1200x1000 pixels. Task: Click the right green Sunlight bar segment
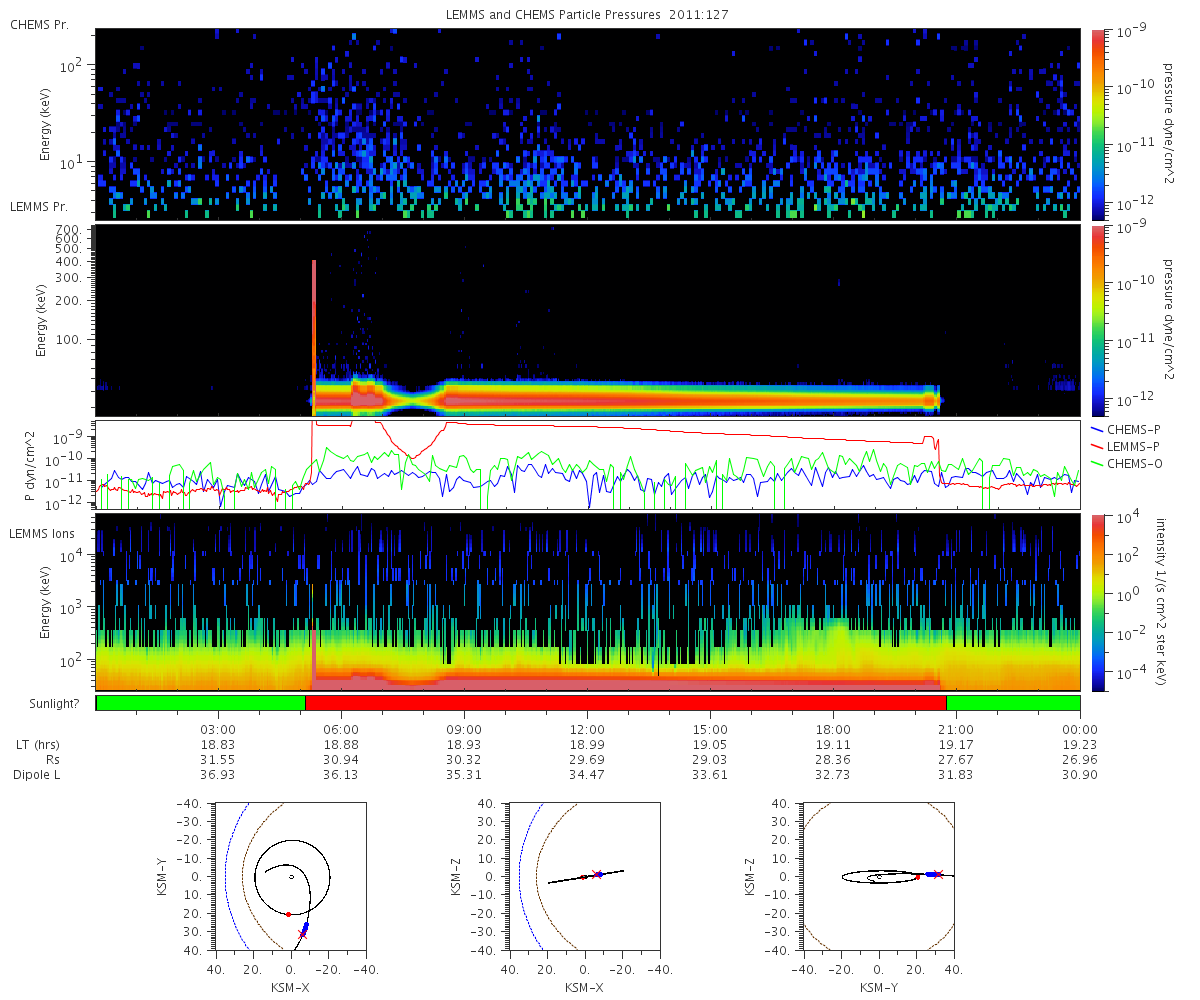tap(1013, 703)
